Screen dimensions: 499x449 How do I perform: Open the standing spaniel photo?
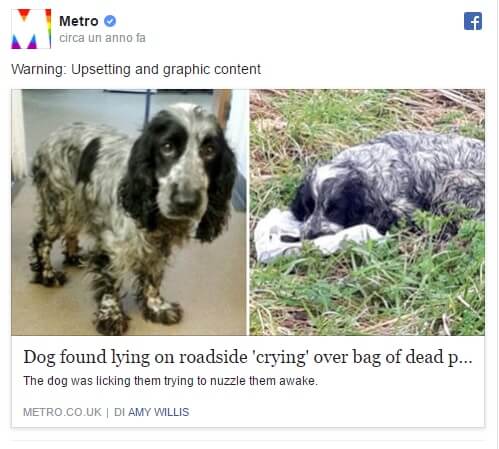pos(129,212)
